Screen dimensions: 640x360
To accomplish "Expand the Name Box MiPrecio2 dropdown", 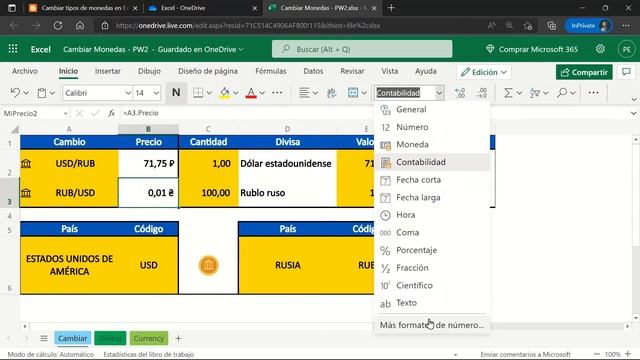I will (x=65, y=113).
